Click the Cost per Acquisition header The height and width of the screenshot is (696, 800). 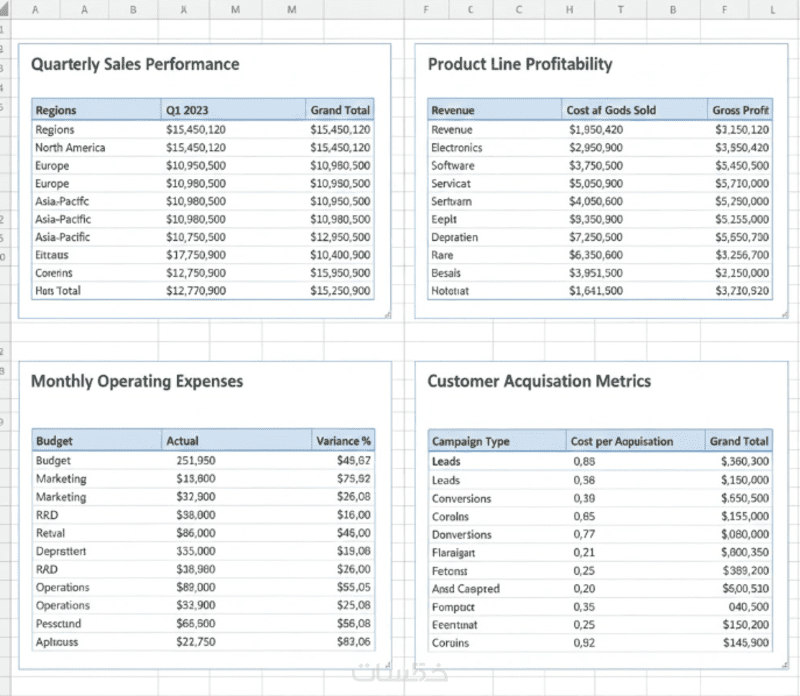click(x=621, y=441)
